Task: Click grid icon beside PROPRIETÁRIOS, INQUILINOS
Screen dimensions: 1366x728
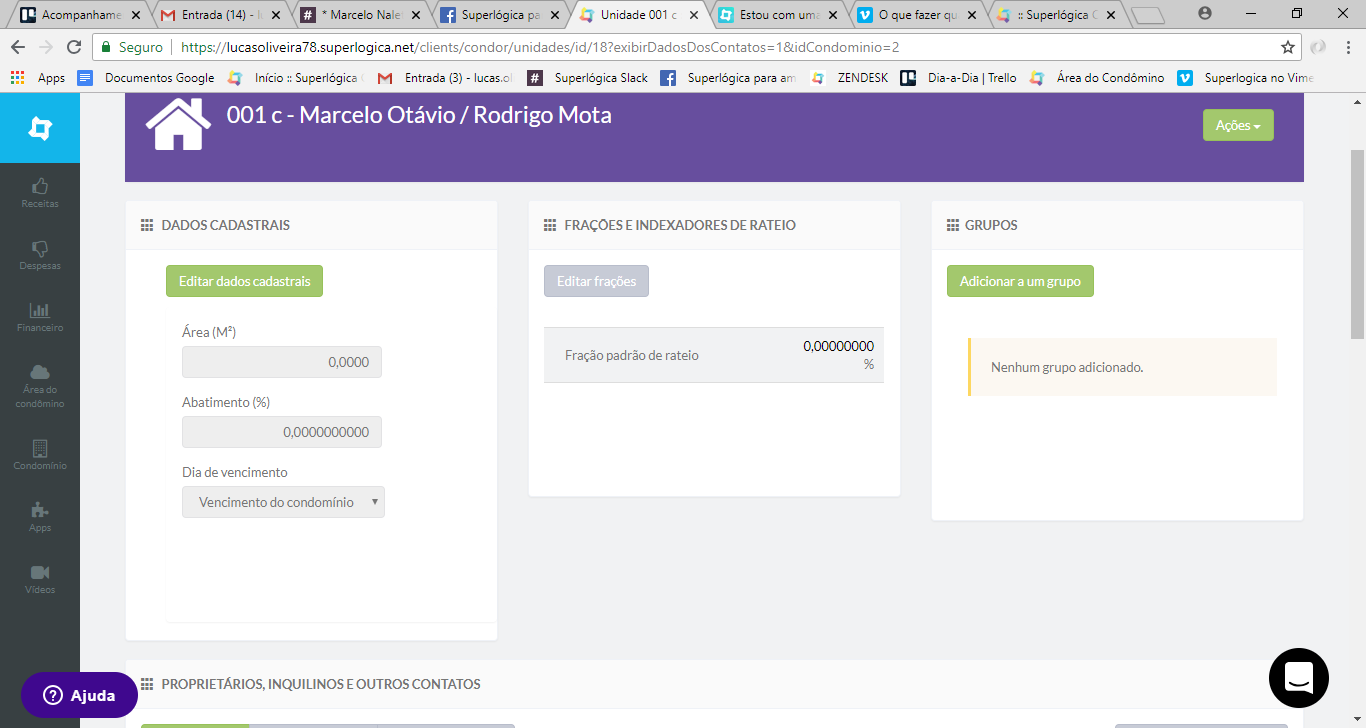Action: click(x=147, y=684)
